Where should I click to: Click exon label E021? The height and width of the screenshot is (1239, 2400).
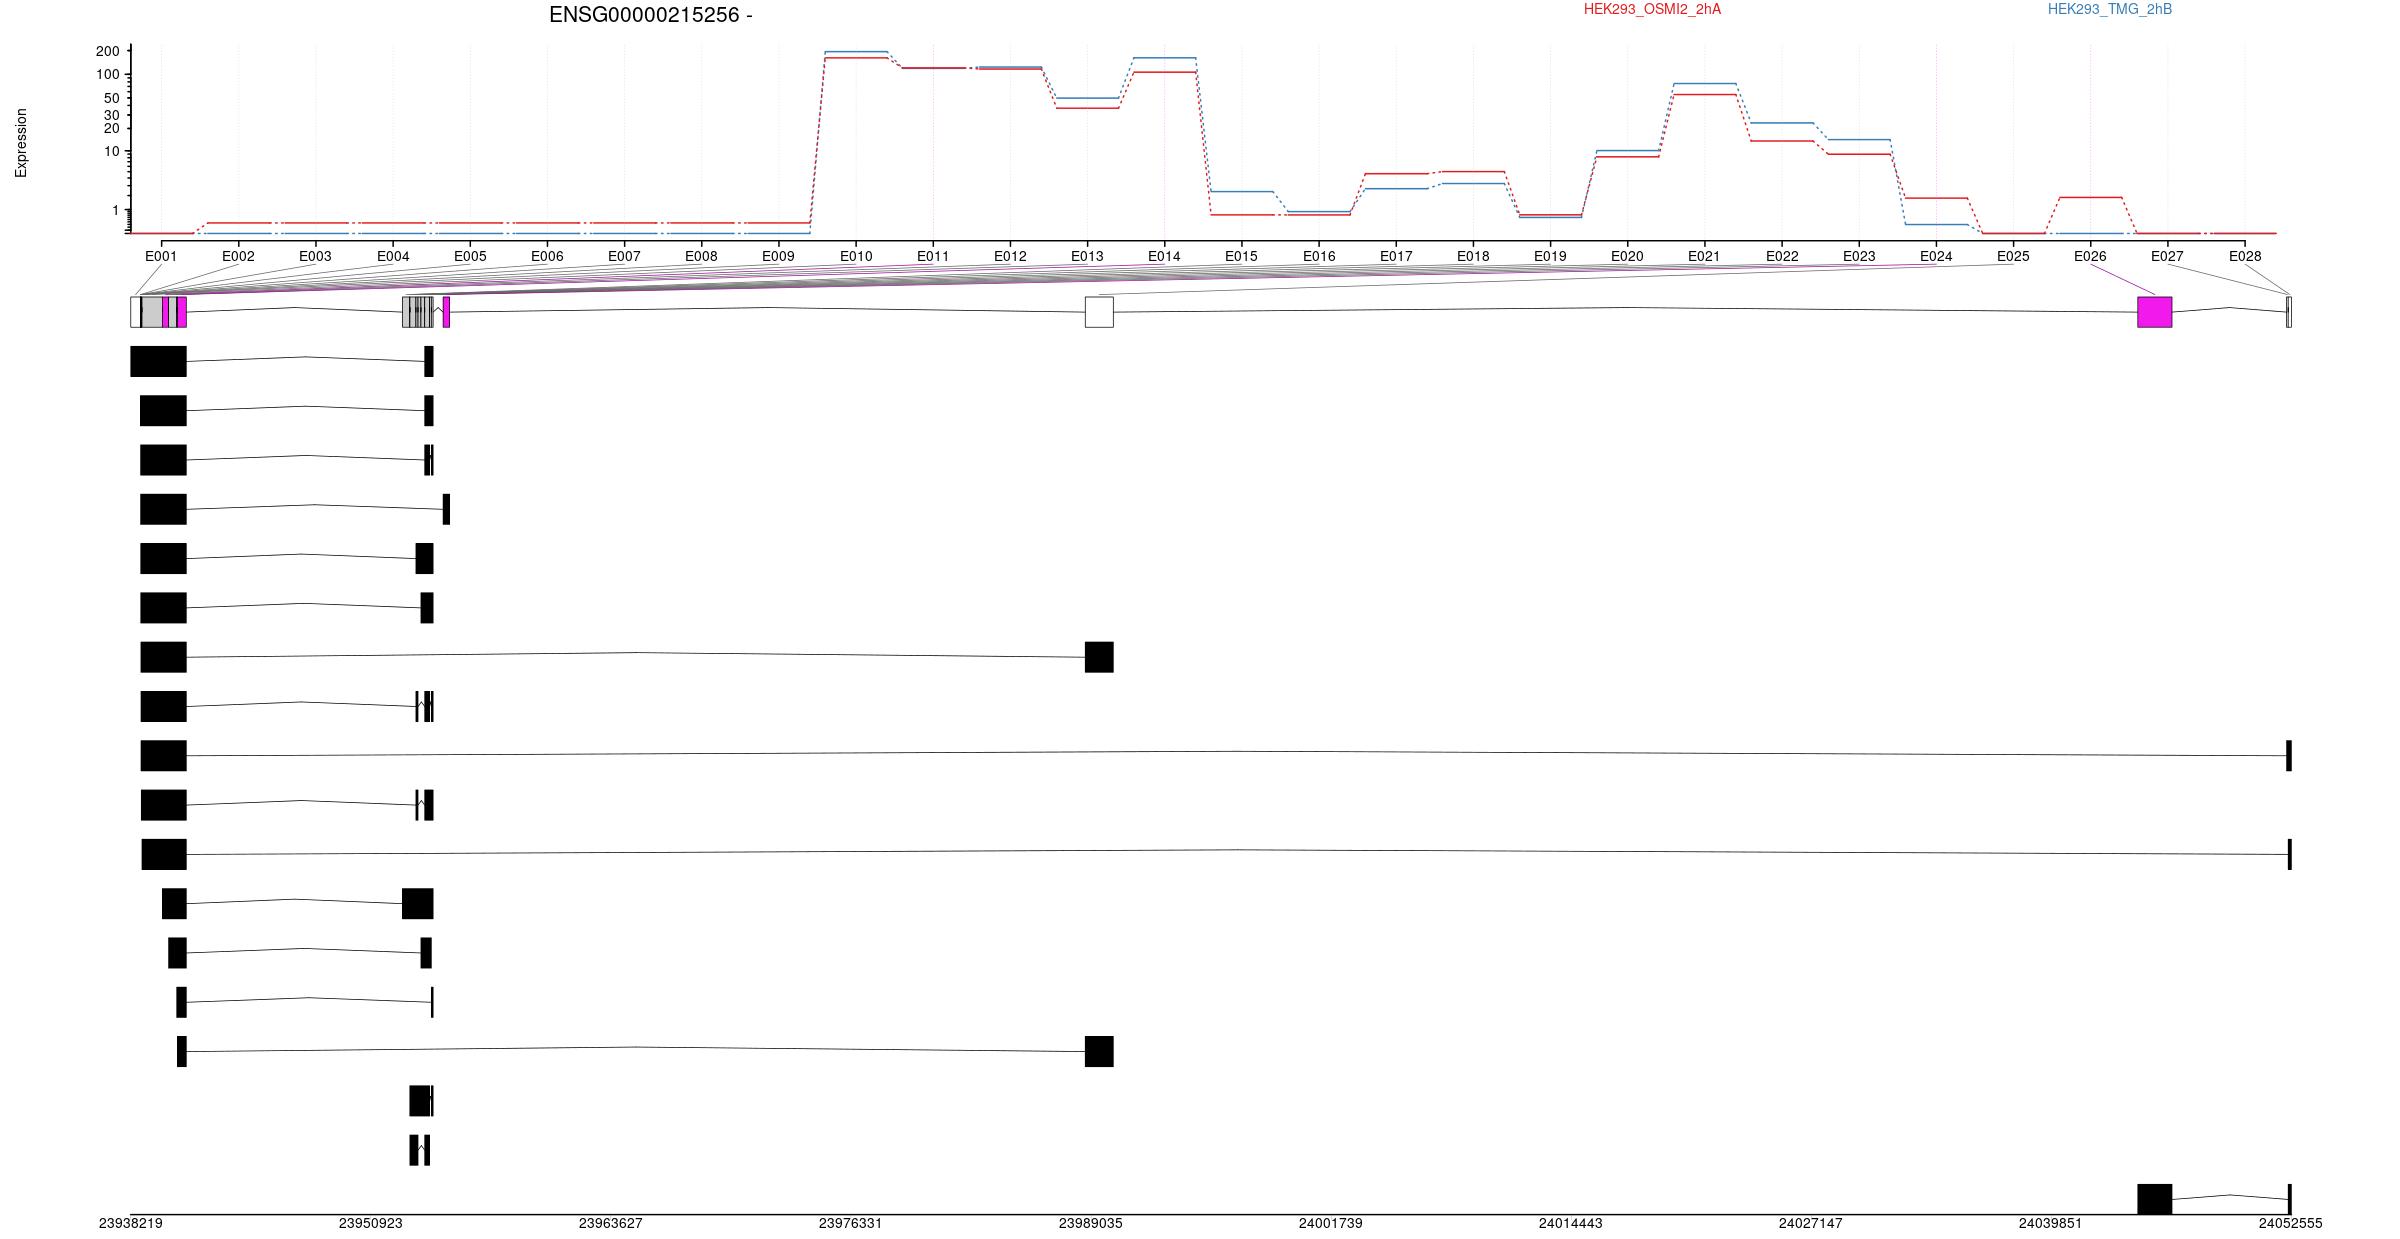pyautogui.click(x=1704, y=256)
